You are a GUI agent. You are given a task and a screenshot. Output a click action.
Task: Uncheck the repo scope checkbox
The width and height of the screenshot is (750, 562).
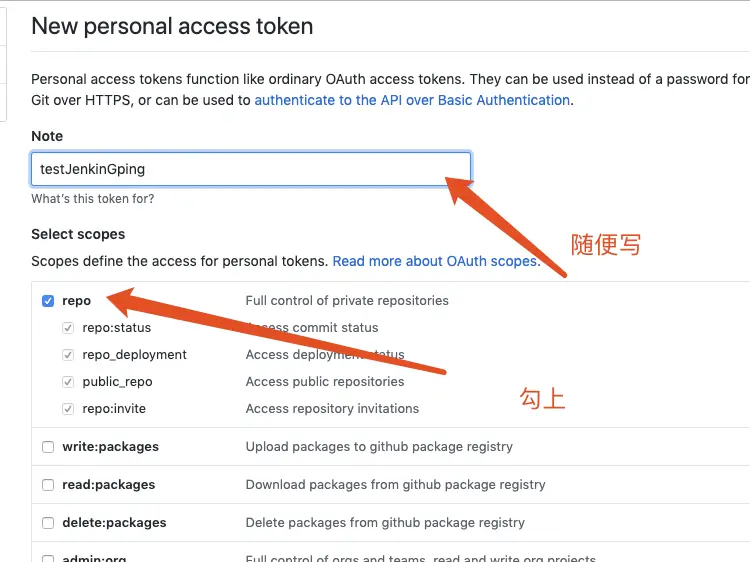[48, 301]
